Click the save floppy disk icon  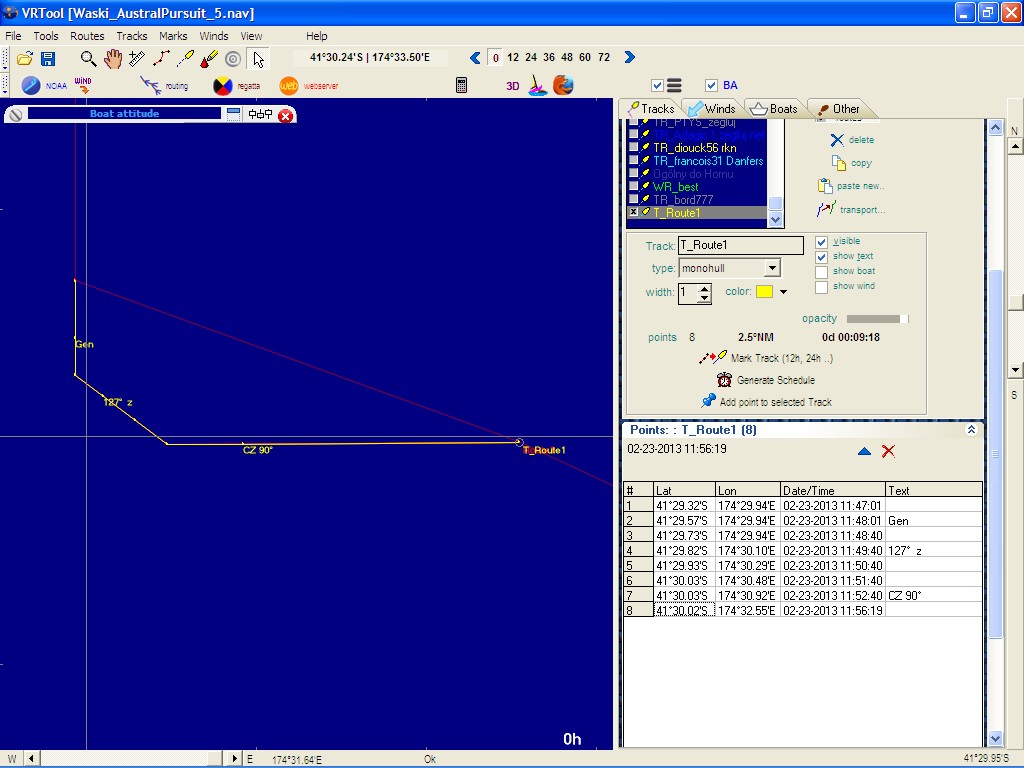pyautogui.click(x=47, y=59)
